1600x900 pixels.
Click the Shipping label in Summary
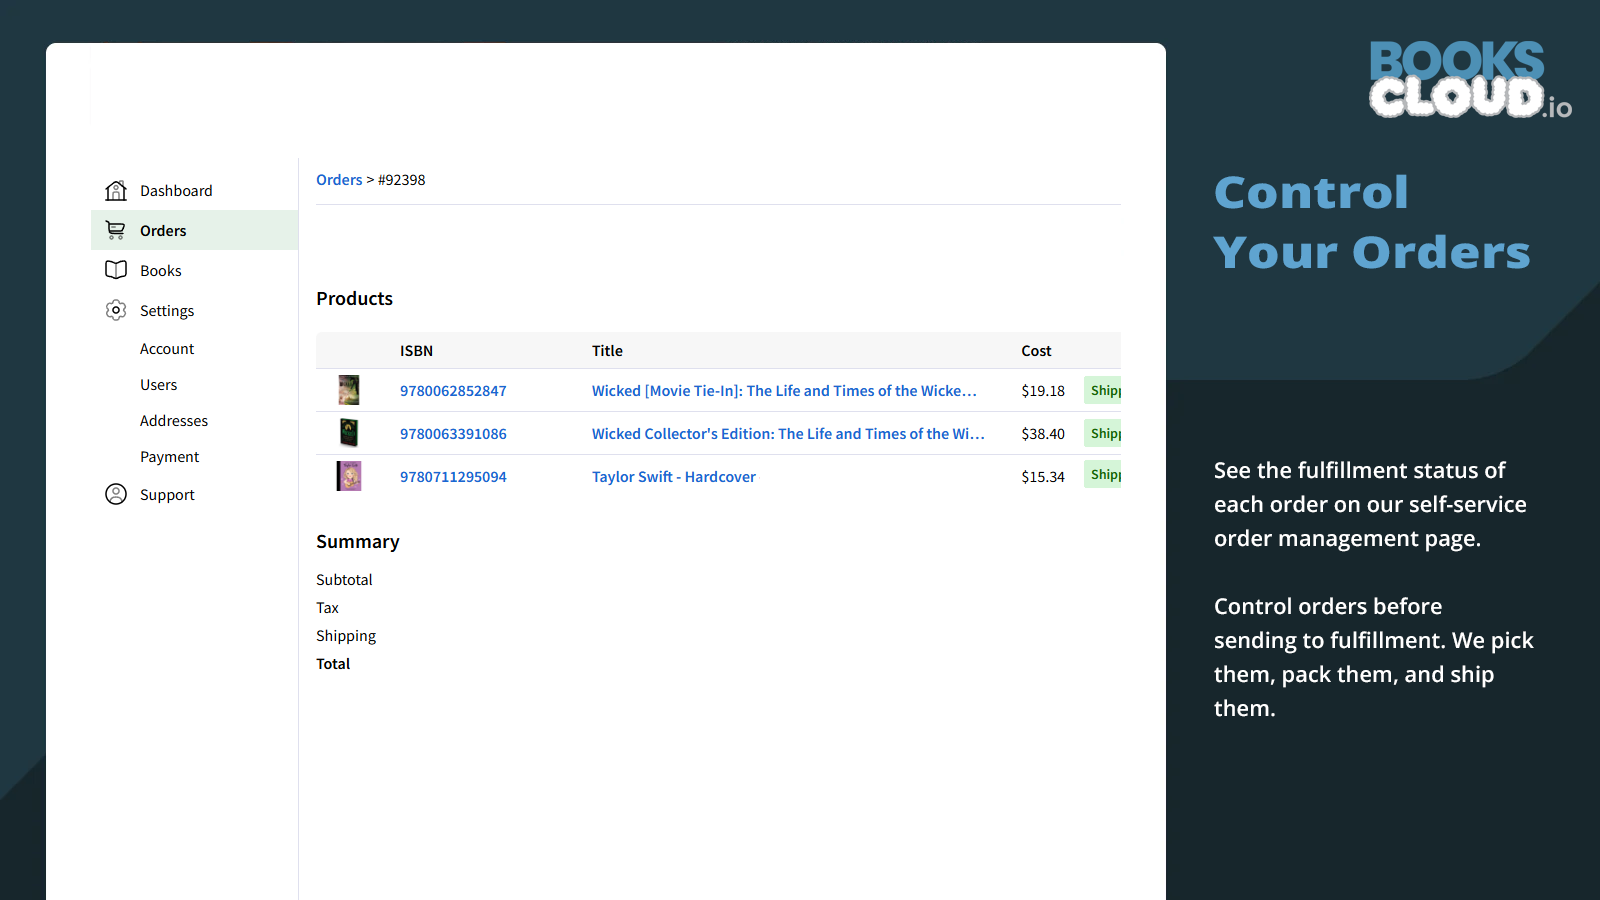pyautogui.click(x=346, y=636)
